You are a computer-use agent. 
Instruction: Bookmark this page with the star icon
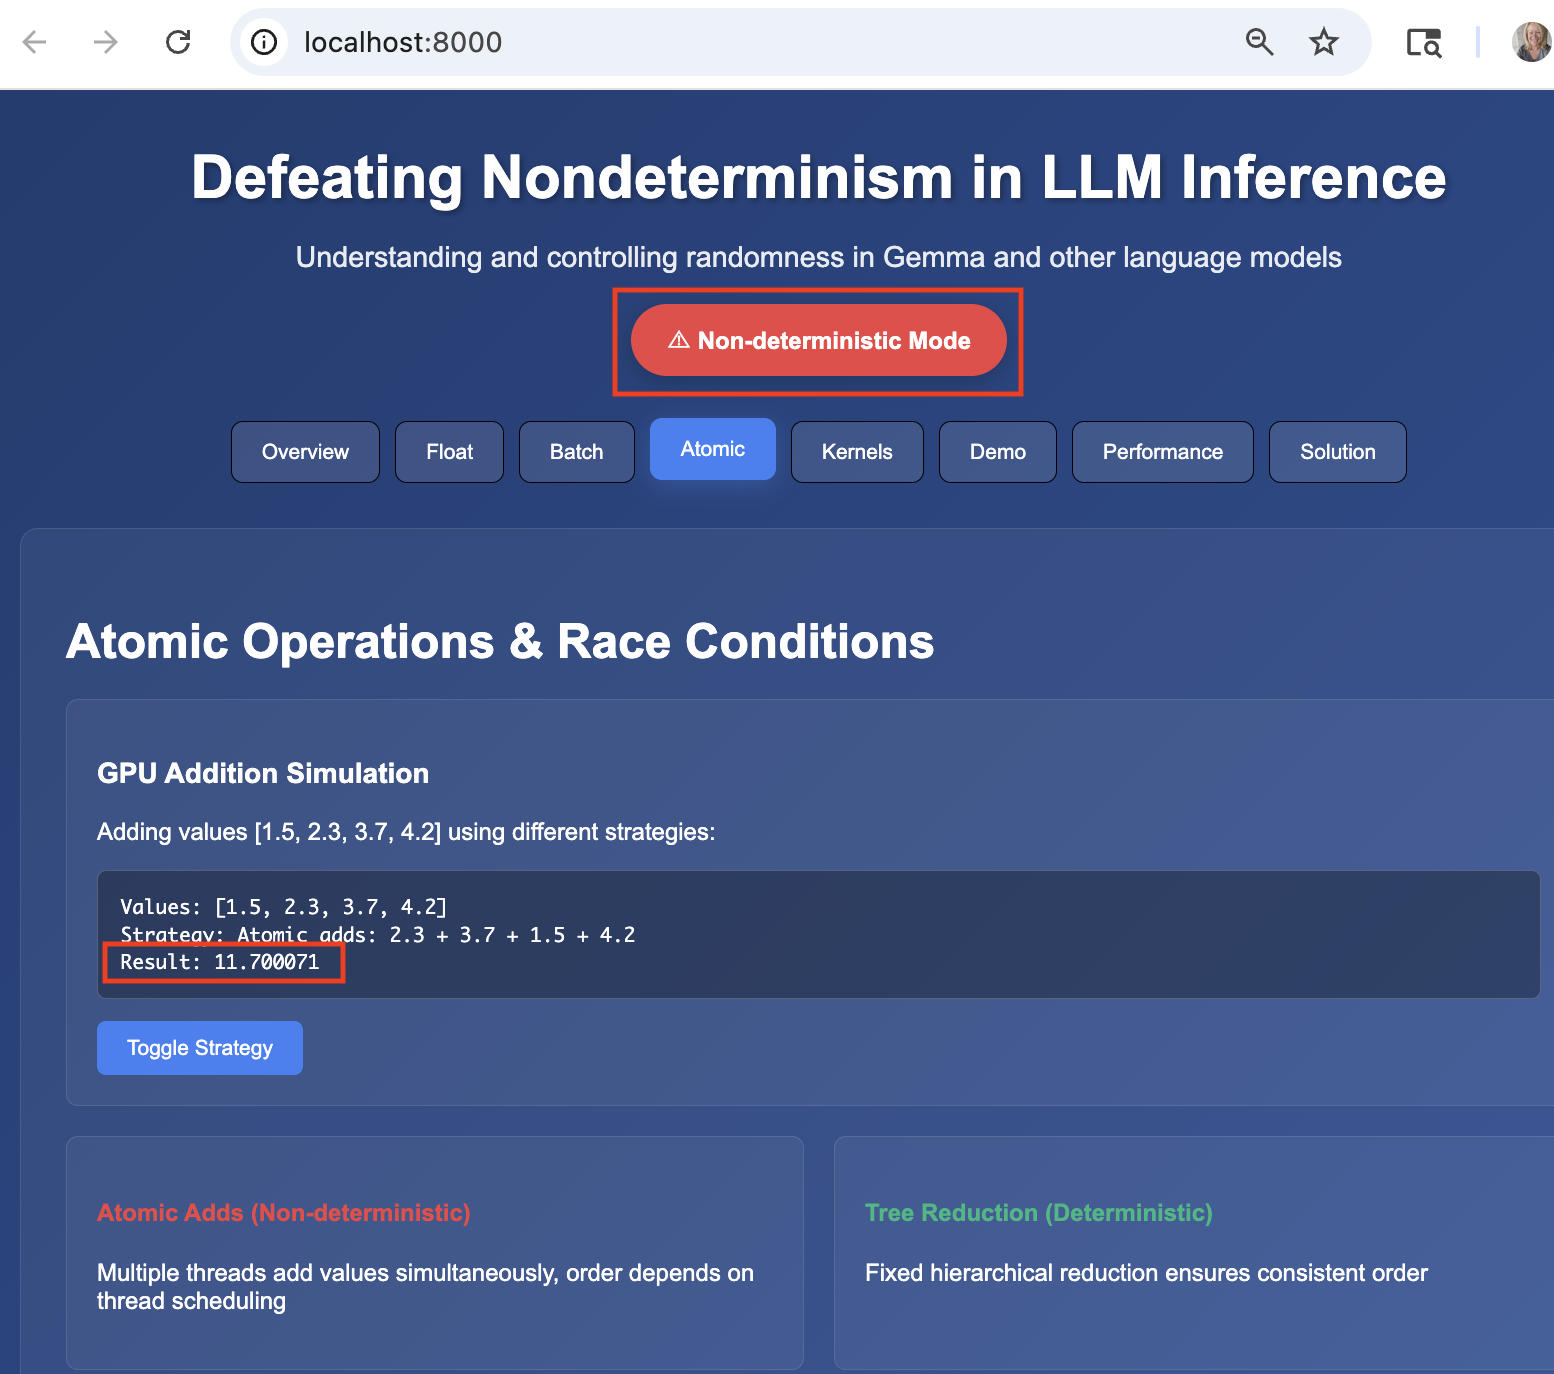[x=1324, y=42]
